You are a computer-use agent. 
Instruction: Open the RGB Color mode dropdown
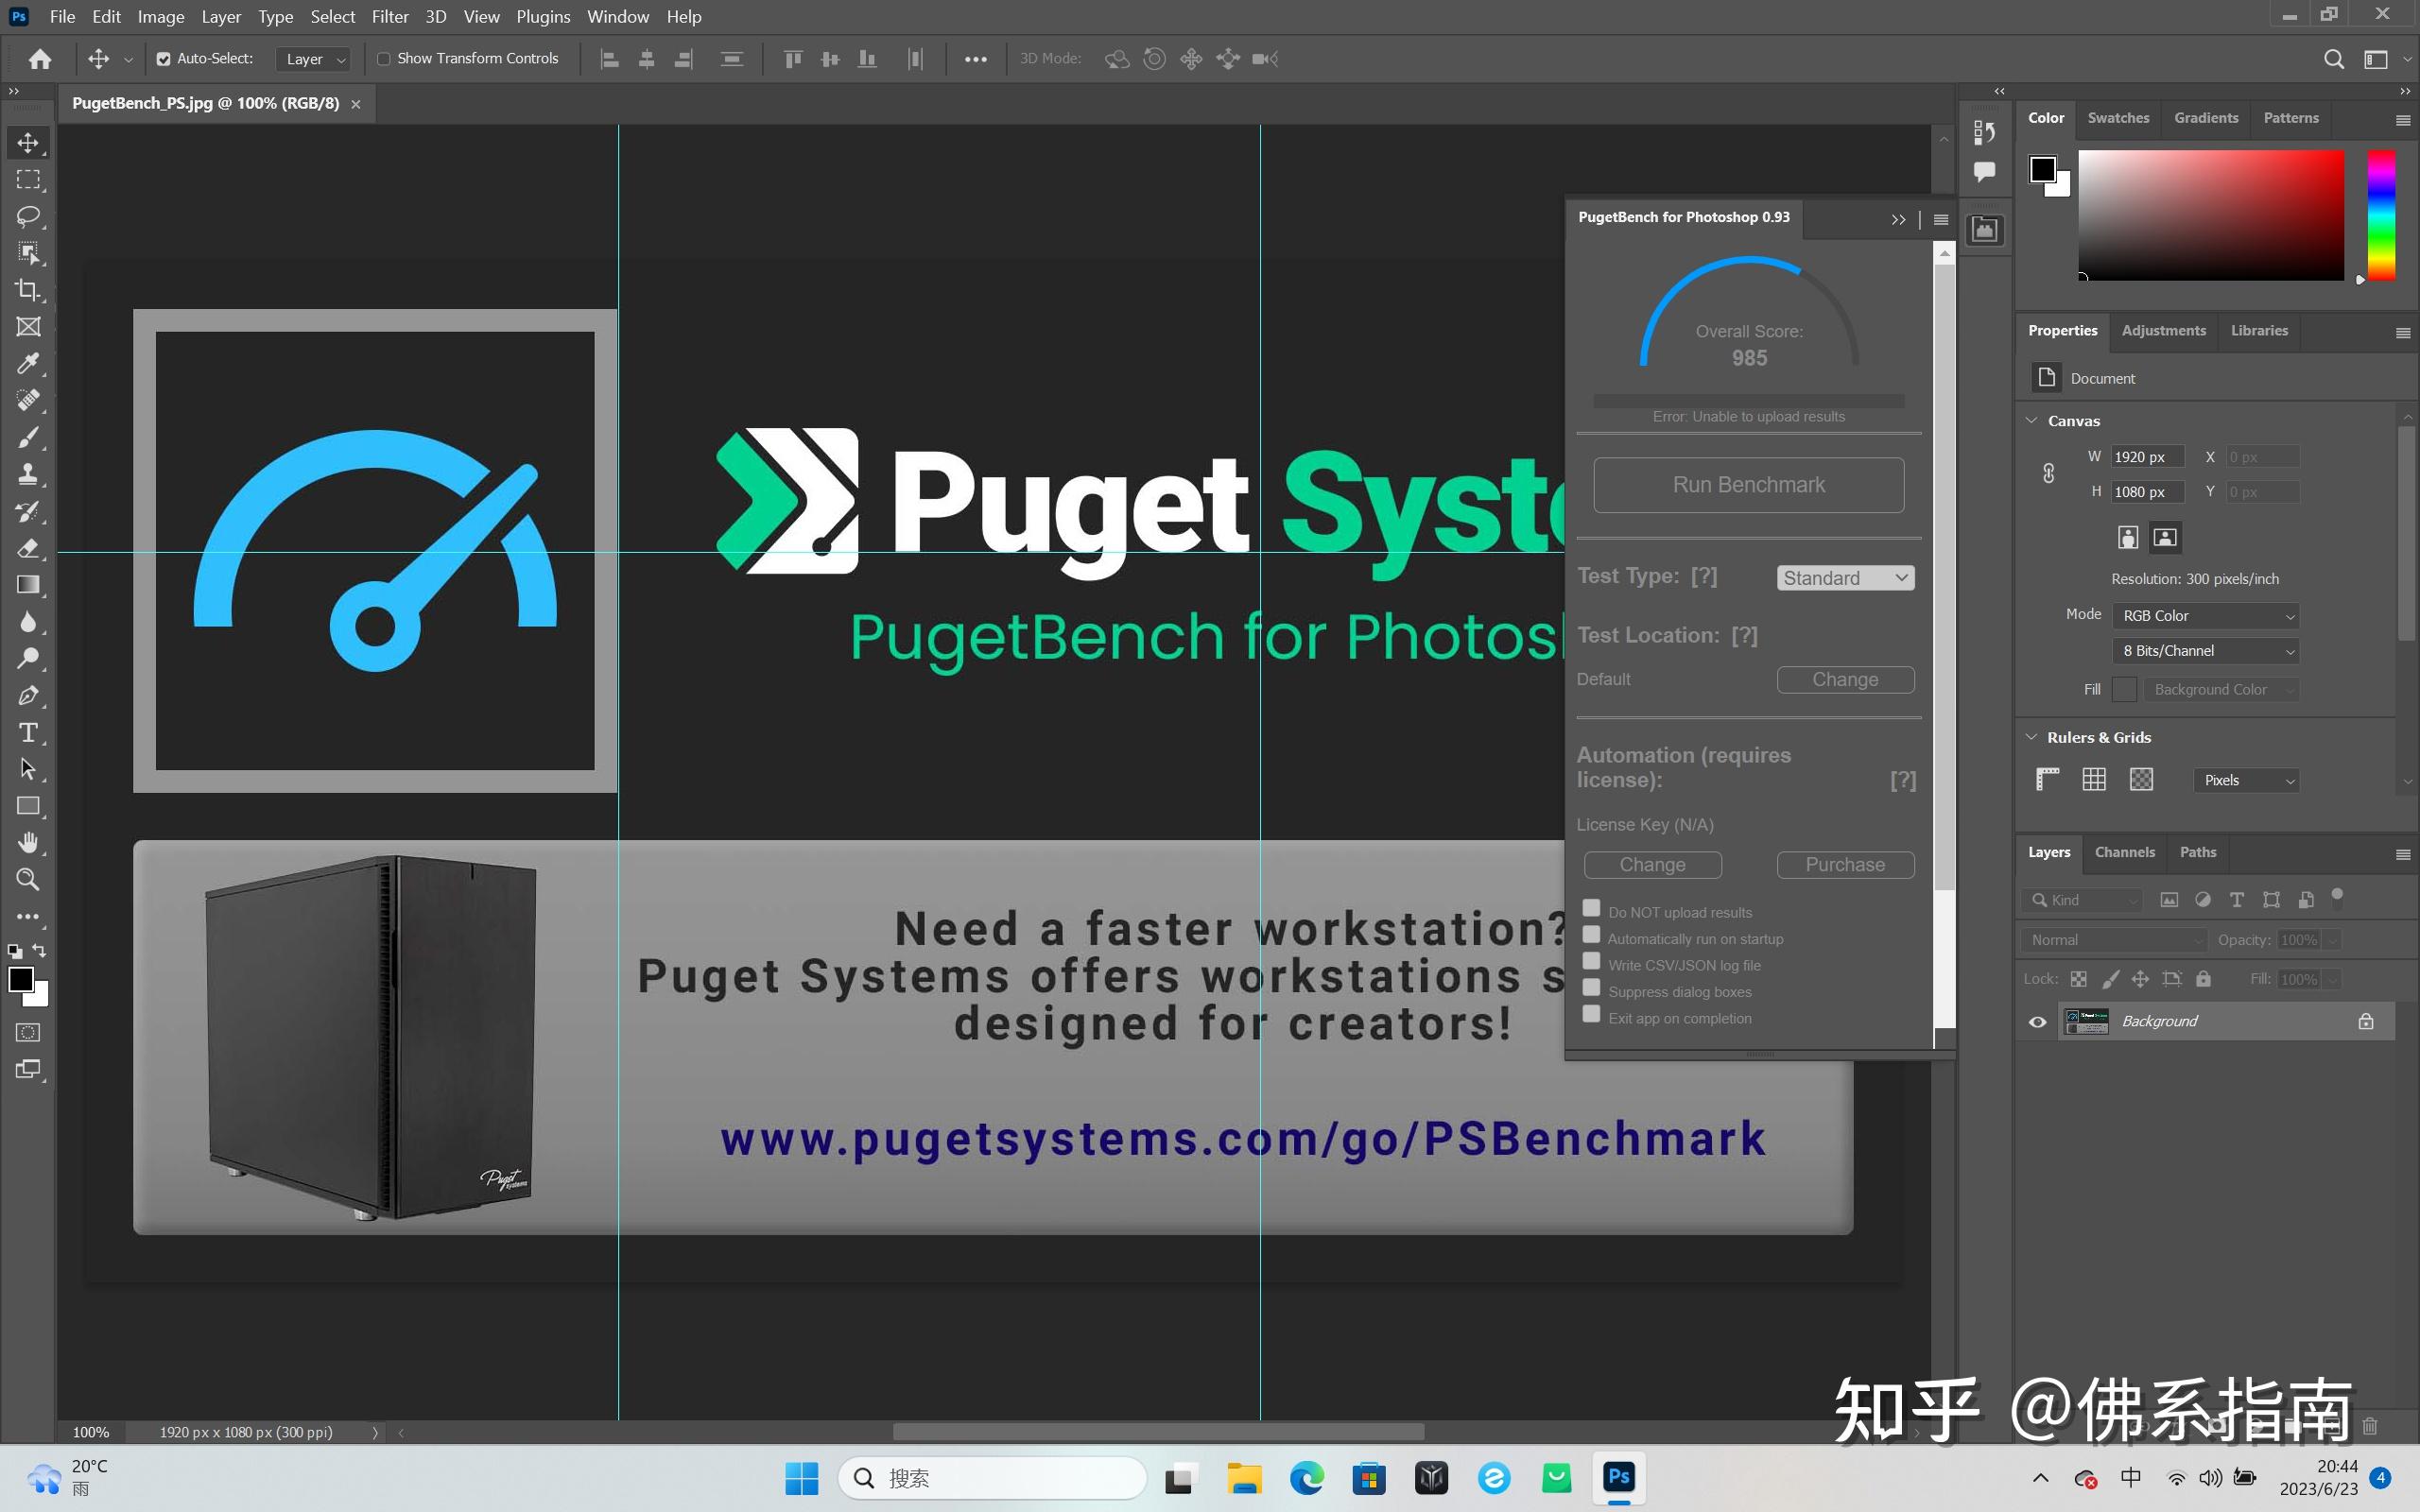click(x=2206, y=616)
